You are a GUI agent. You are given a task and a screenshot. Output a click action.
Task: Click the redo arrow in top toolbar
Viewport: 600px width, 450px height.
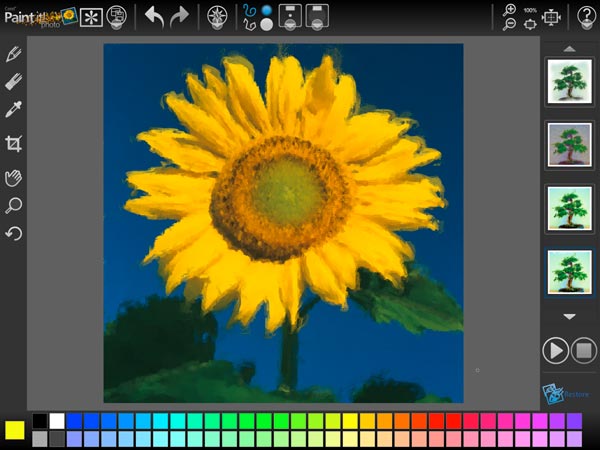pos(179,15)
